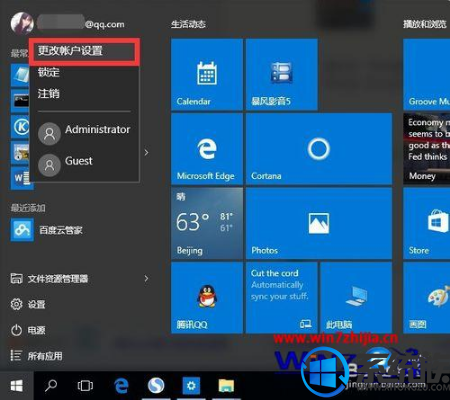Viewport: 450px width, 400px height.
Task: Open taskbar search magnifier
Action: click(x=51, y=386)
